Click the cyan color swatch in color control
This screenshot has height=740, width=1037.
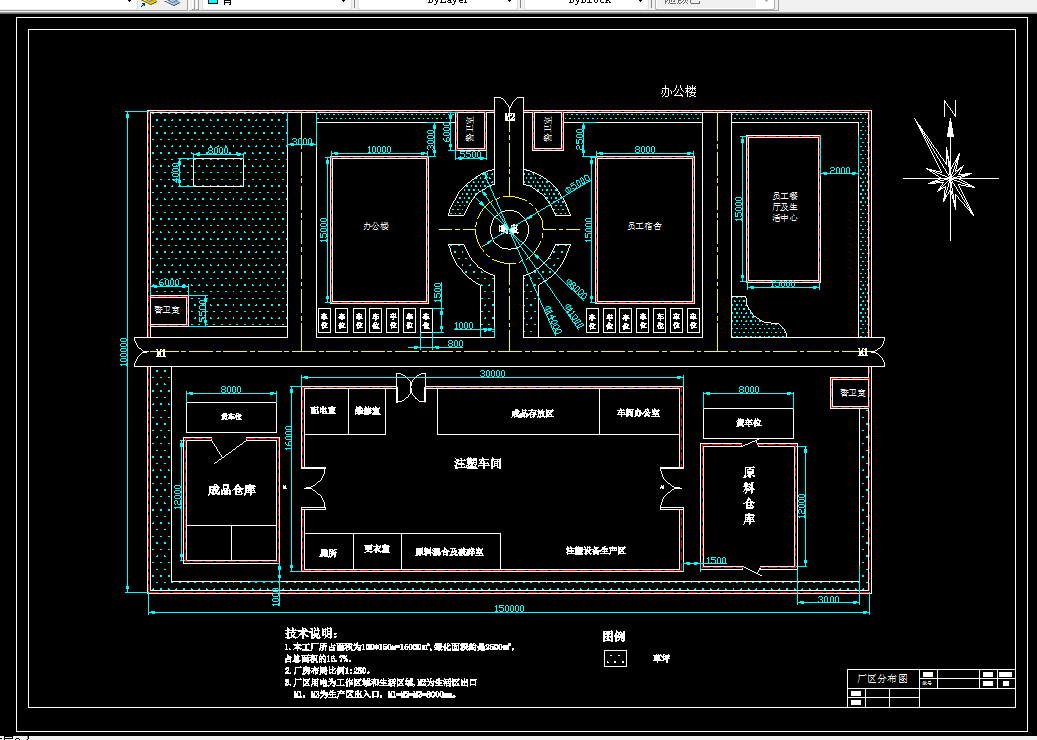(213, 4)
